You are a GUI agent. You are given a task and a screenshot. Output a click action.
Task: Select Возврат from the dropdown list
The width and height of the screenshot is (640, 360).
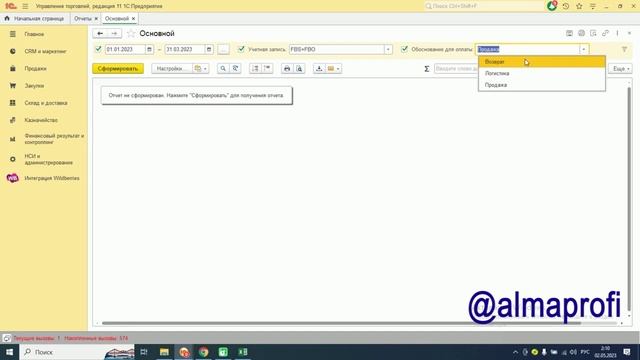[542, 62]
